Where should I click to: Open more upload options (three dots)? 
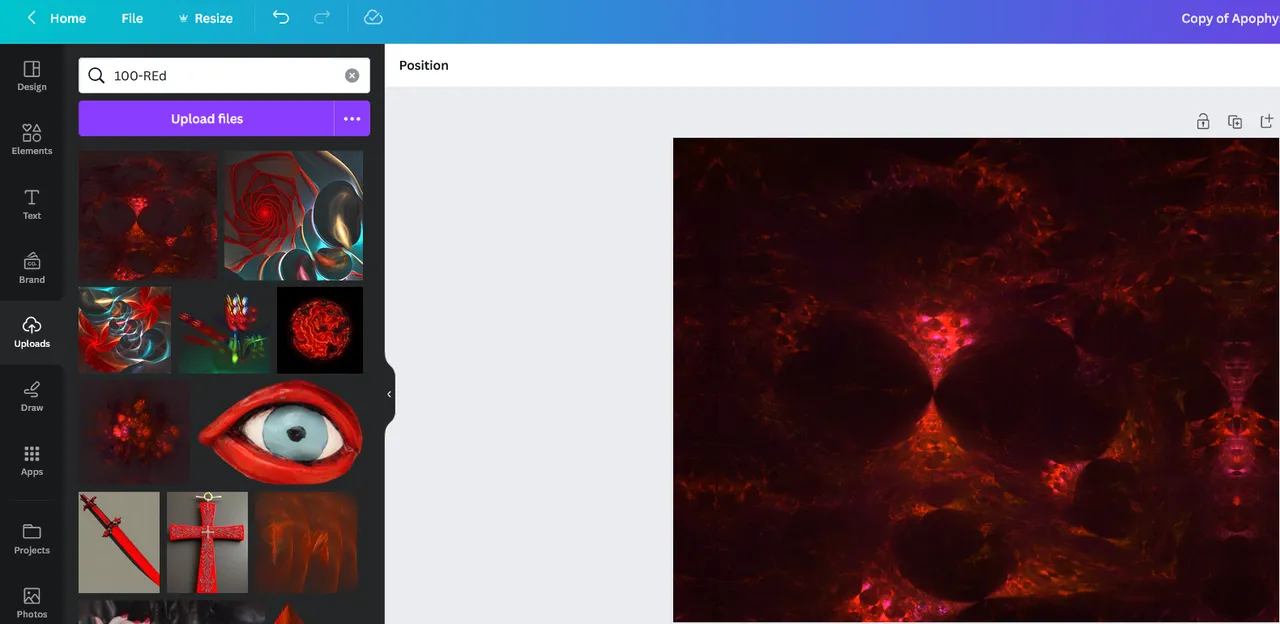coord(352,118)
